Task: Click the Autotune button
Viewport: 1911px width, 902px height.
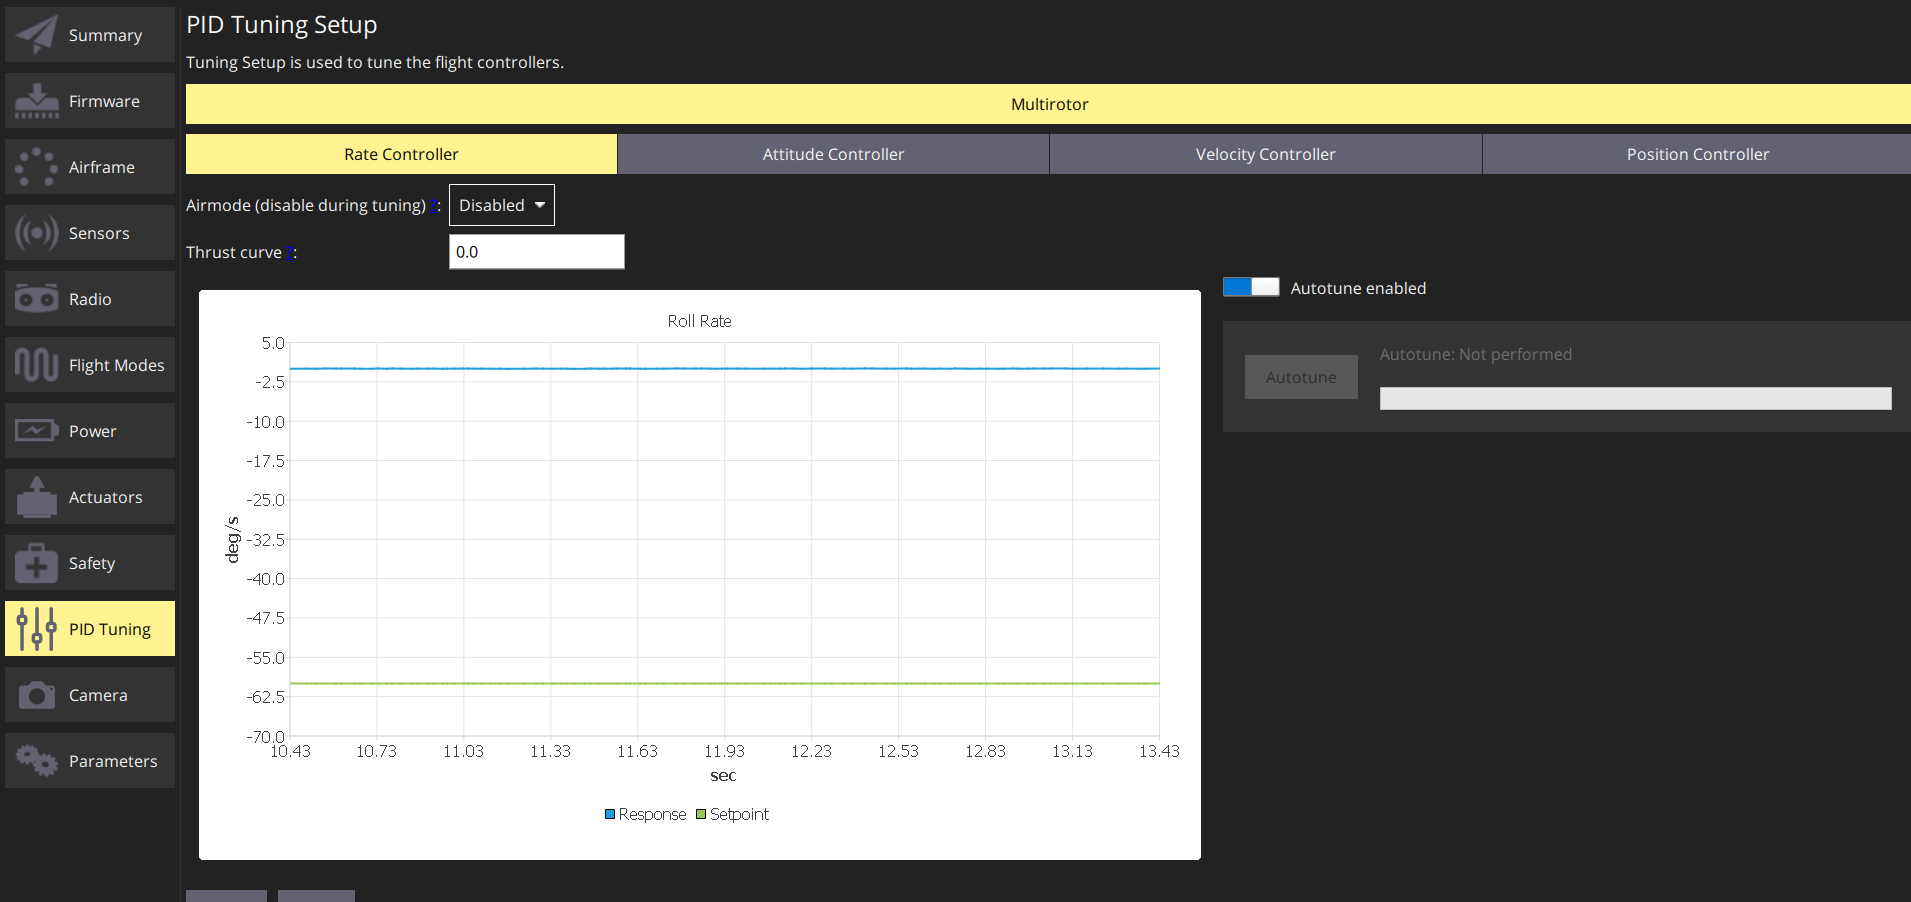Action: [x=1301, y=377]
